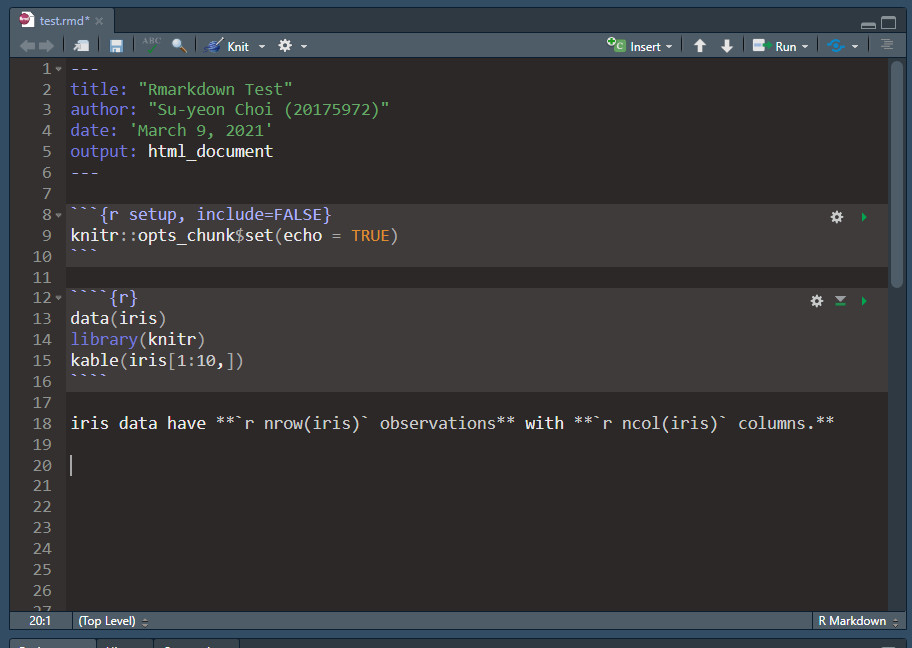Open options gear for iris chunk
Image resolution: width=912 pixels, height=648 pixels.
coord(817,301)
